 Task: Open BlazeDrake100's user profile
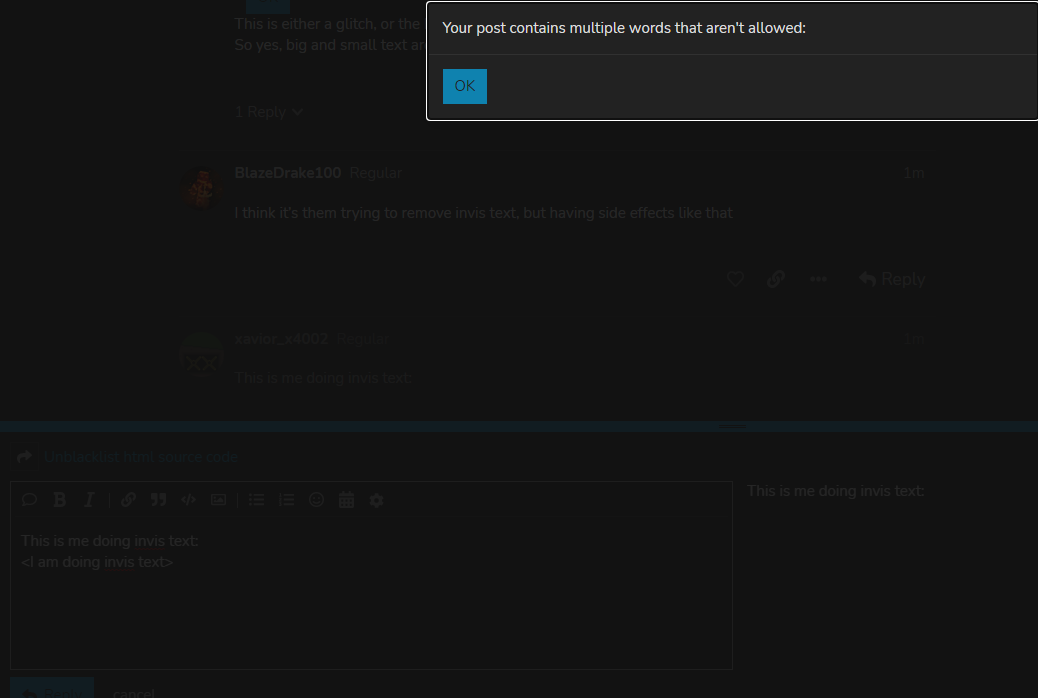(x=288, y=173)
